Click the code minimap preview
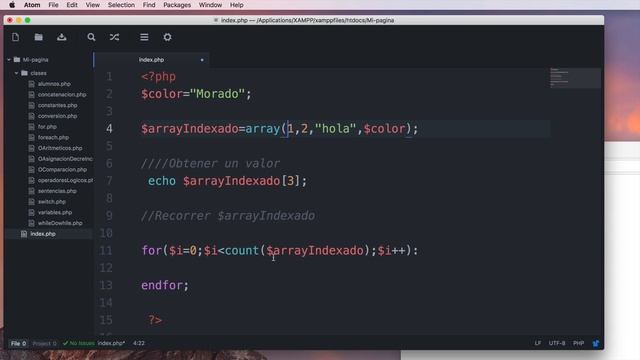The height and width of the screenshot is (360, 640). click(575, 78)
